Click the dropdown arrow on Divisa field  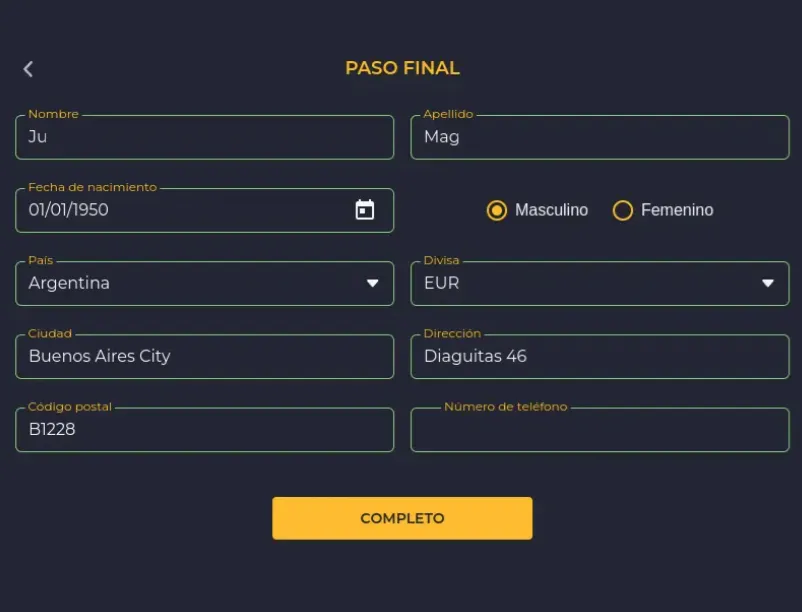point(769,283)
